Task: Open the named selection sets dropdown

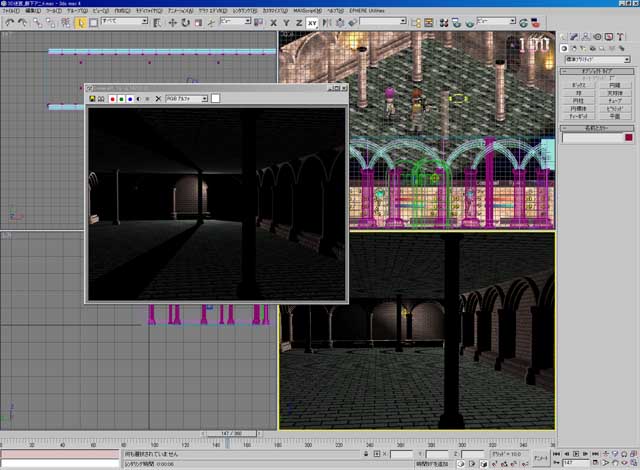Action: (x=383, y=21)
